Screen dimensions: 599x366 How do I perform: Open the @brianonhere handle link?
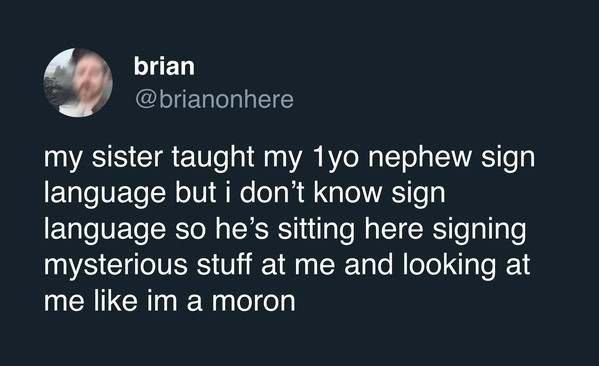tap(215, 99)
